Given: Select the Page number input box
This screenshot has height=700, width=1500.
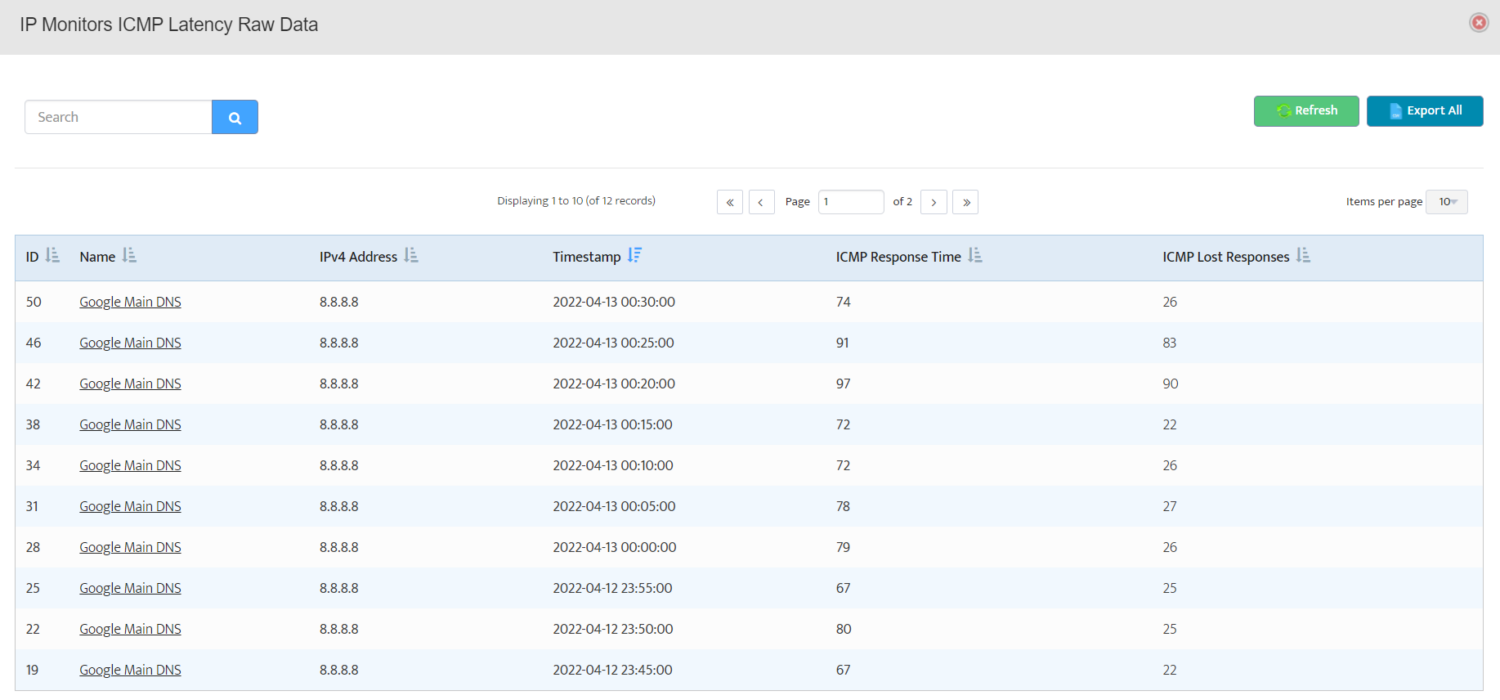Looking at the screenshot, I should 850,201.
